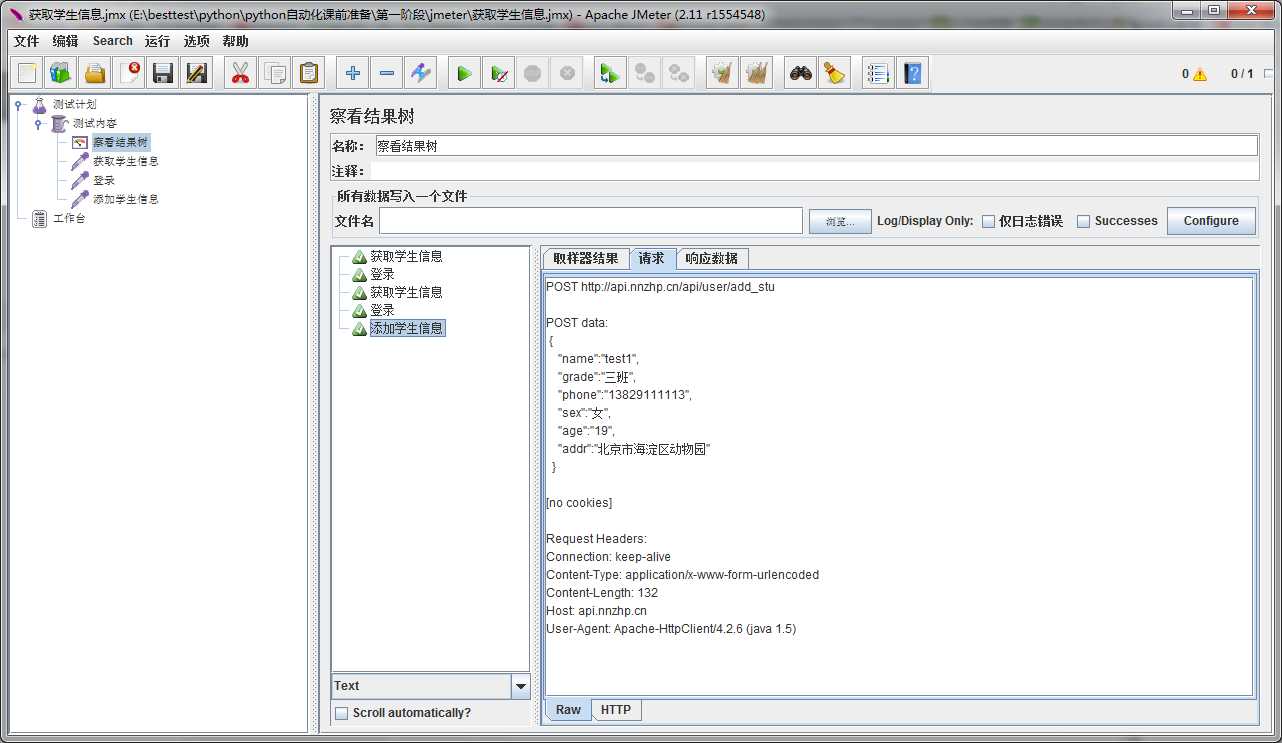
Task: Click the Cut scissors icon
Action: pos(240,73)
